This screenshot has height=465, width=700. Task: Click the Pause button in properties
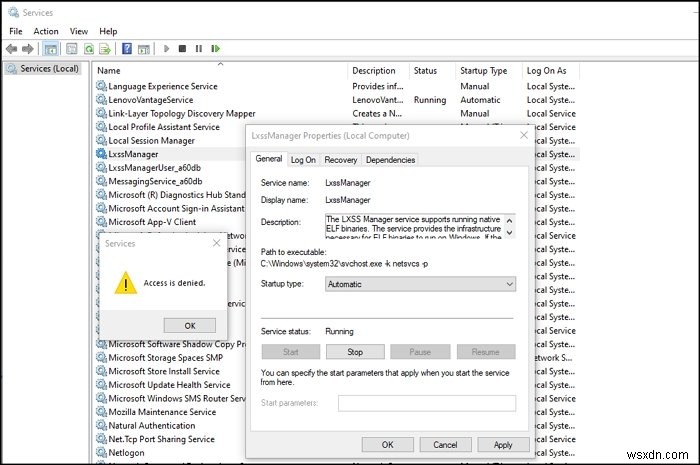coord(420,352)
